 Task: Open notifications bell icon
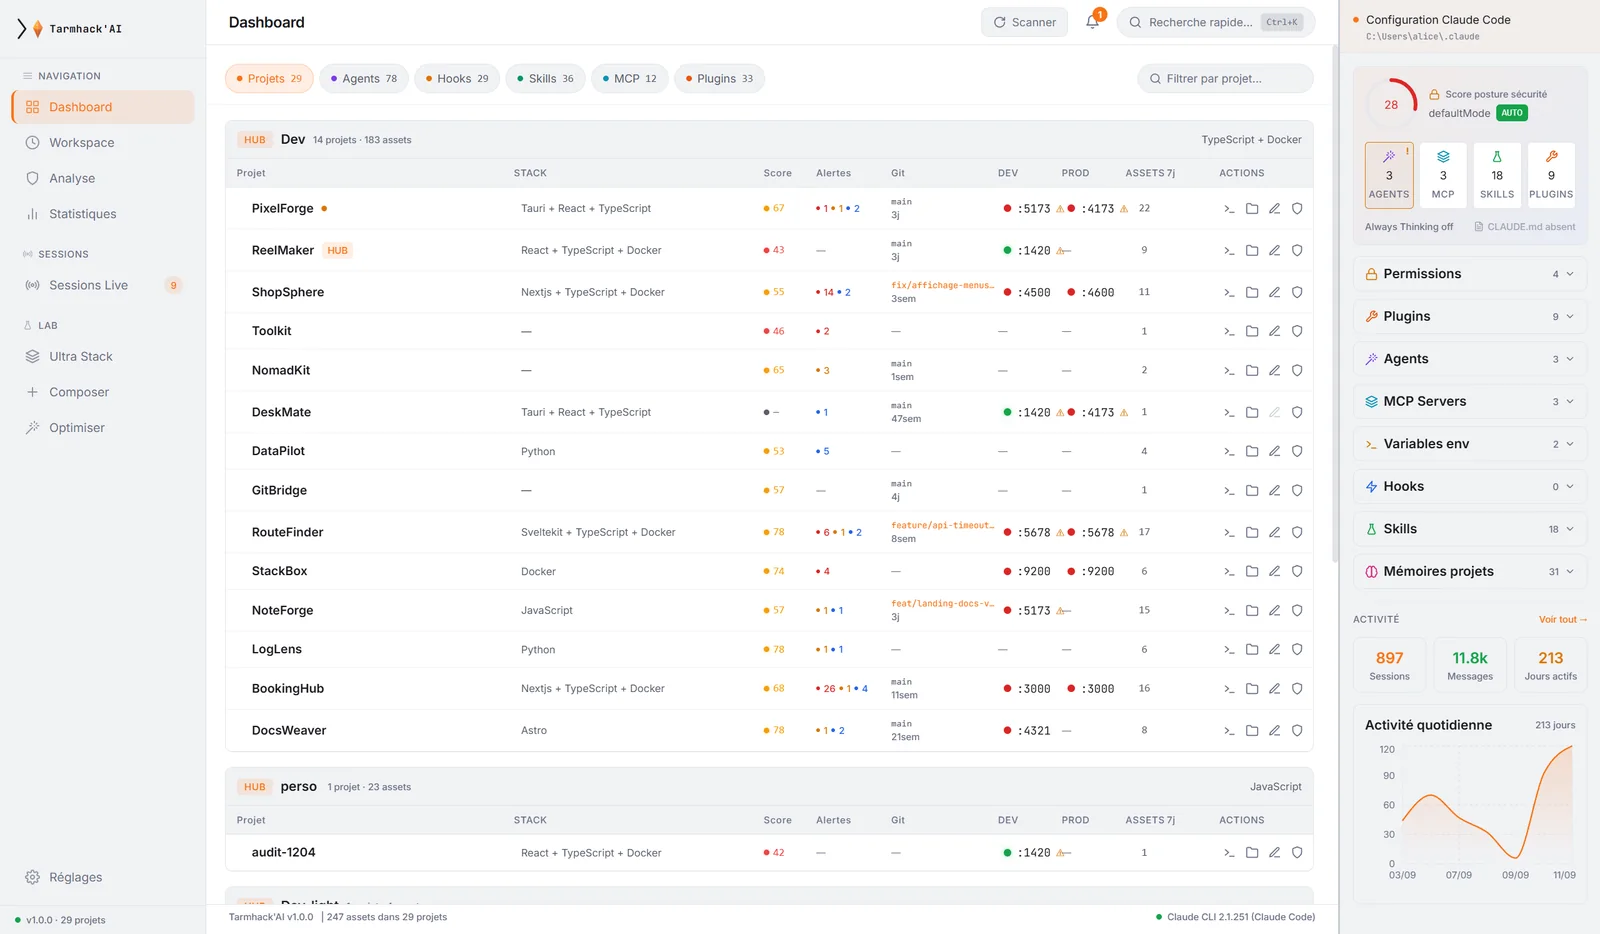click(x=1093, y=22)
